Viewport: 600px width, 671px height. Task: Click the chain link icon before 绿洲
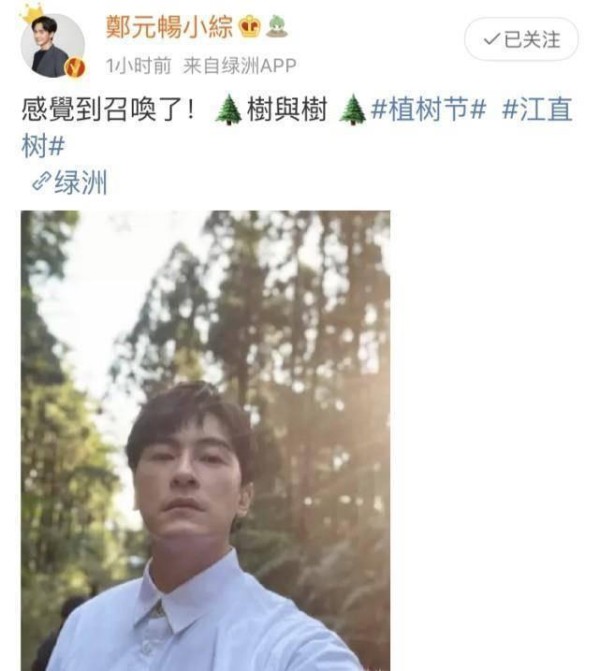pyautogui.click(x=42, y=181)
